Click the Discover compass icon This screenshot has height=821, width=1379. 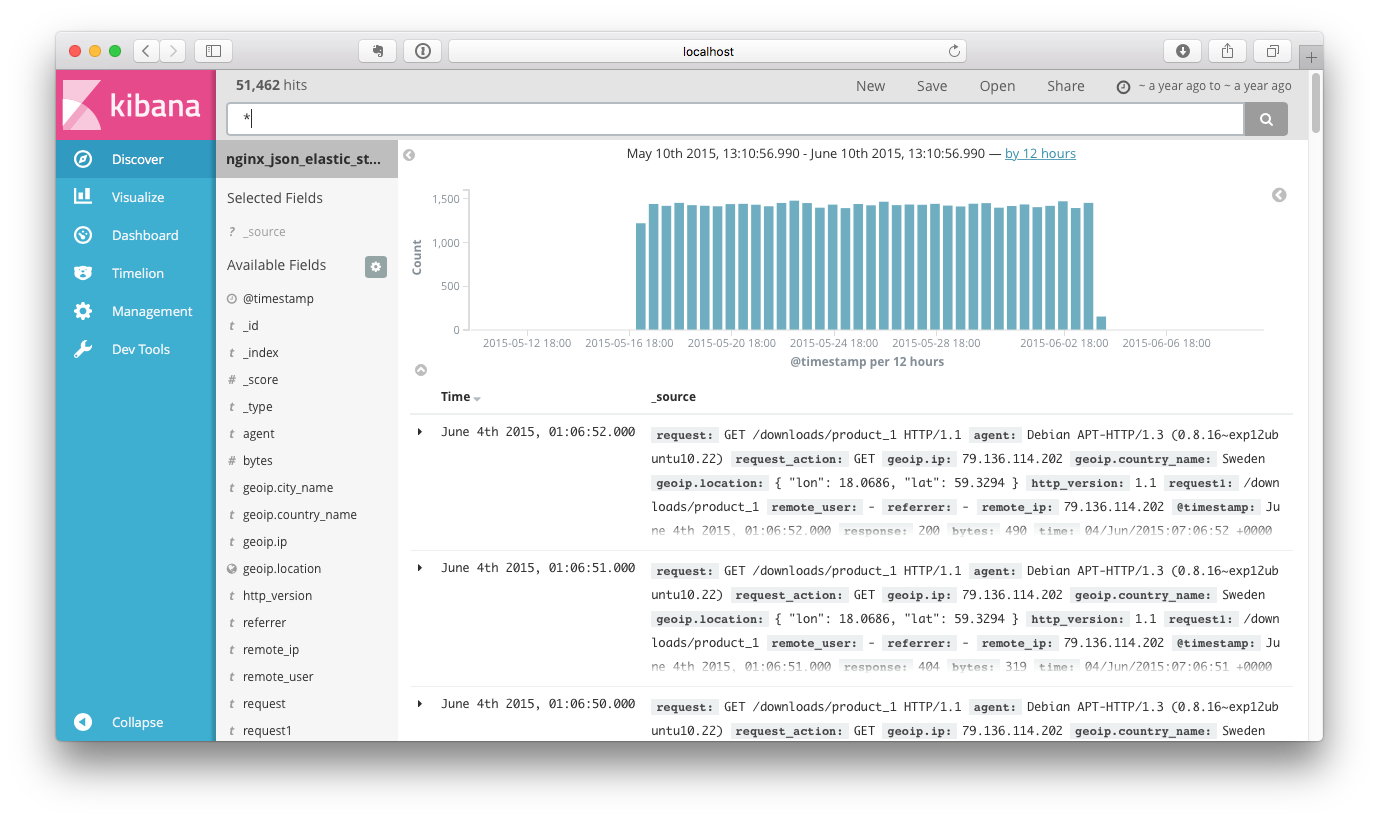pos(83,159)
